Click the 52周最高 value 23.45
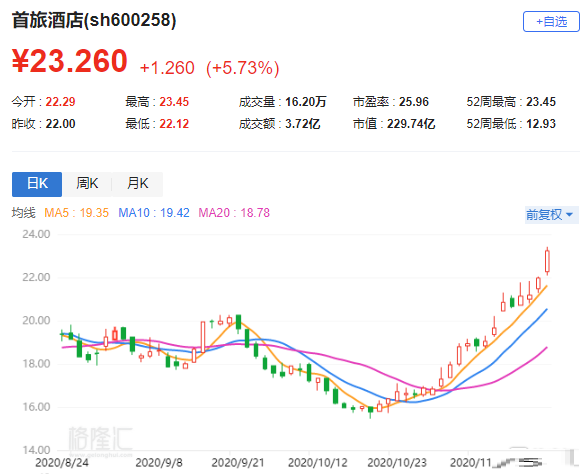 pyautogui.click(x=541, y=102)
